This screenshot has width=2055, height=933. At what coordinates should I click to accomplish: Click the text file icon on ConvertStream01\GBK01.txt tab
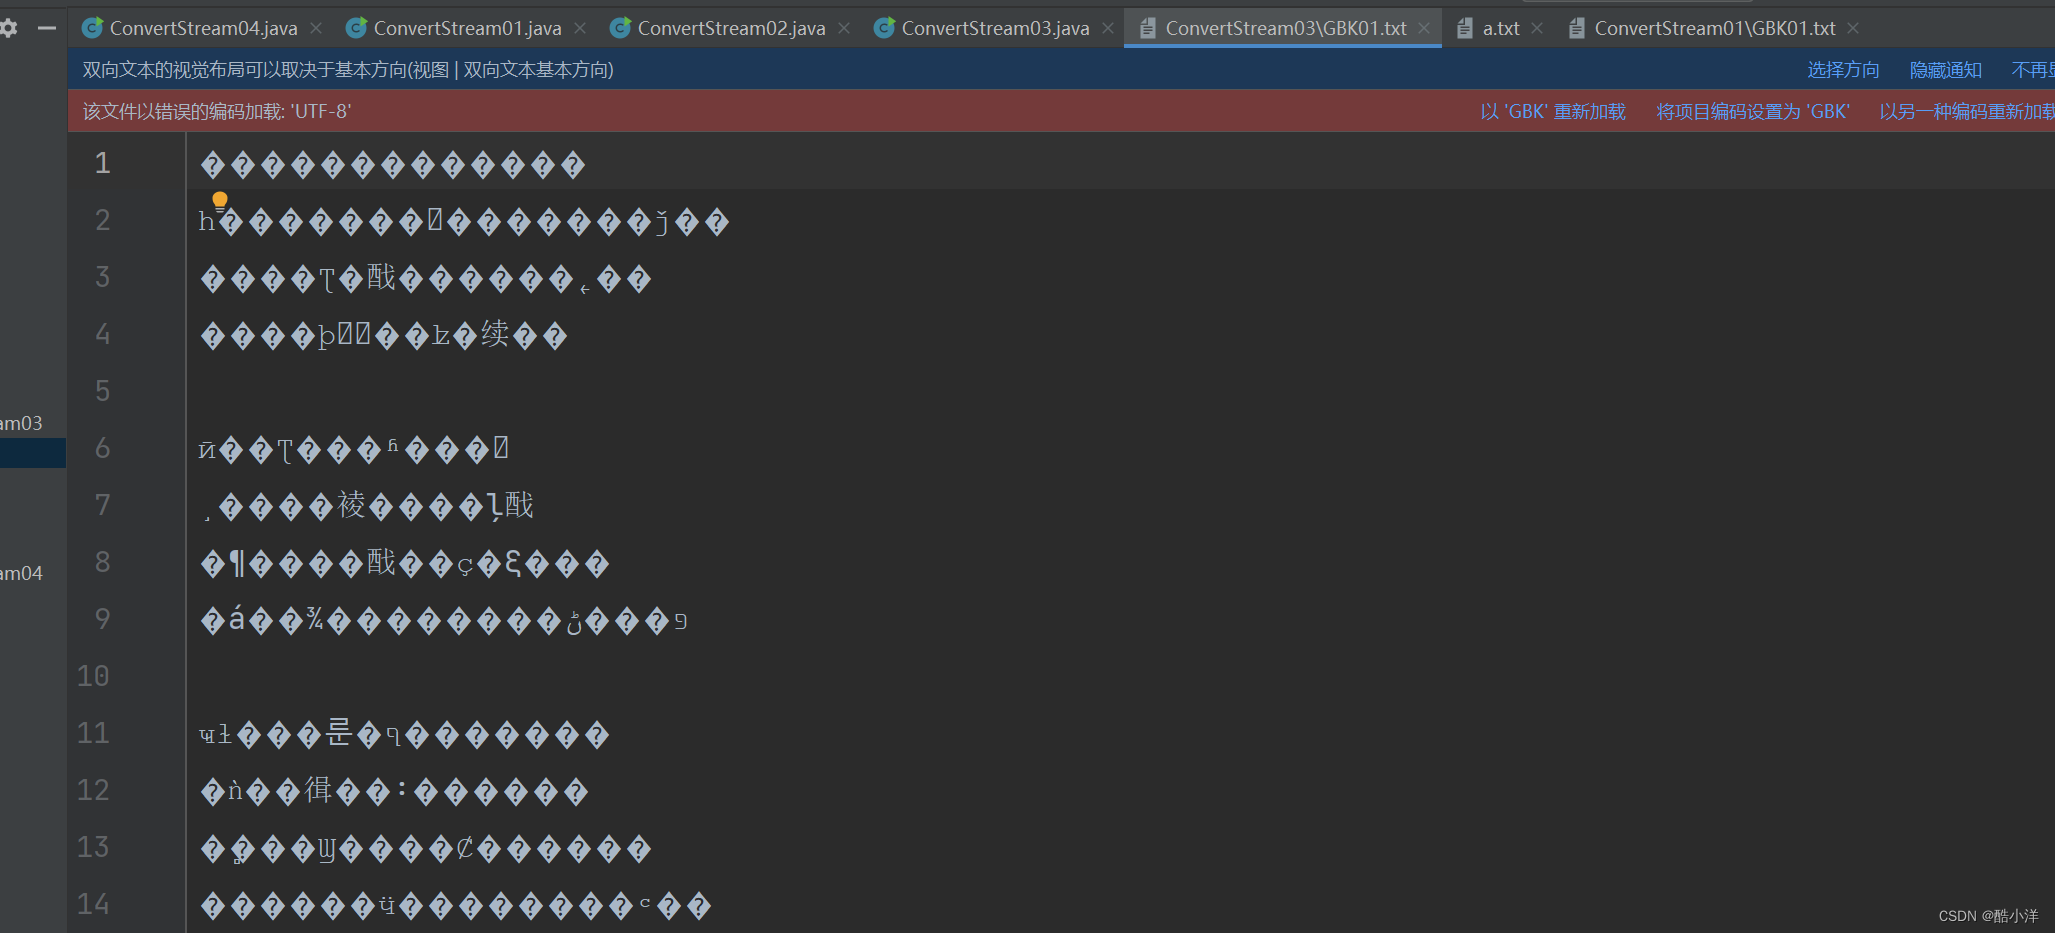point(1577,28)
